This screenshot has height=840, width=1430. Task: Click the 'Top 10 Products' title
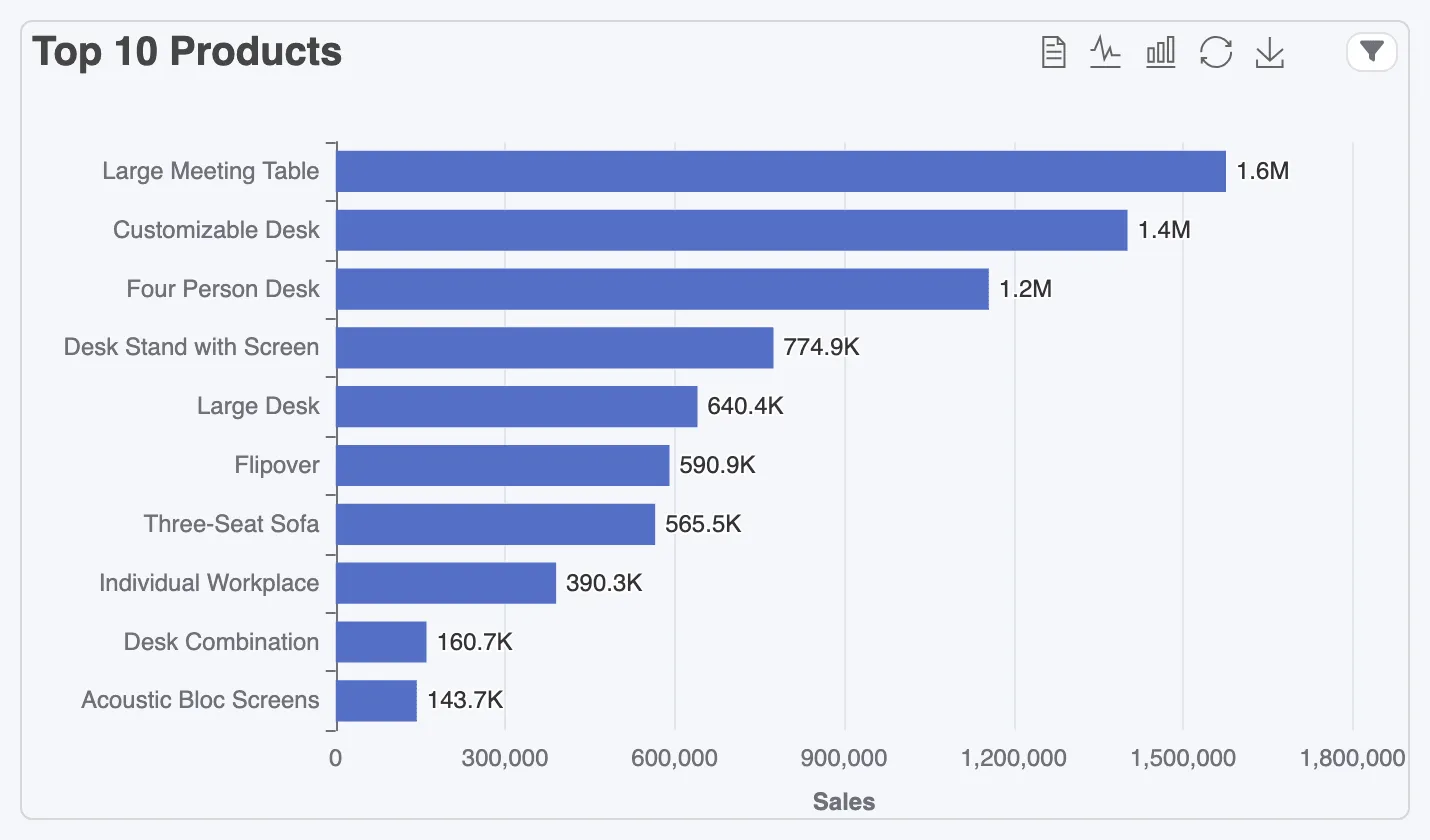pos(187,52)
